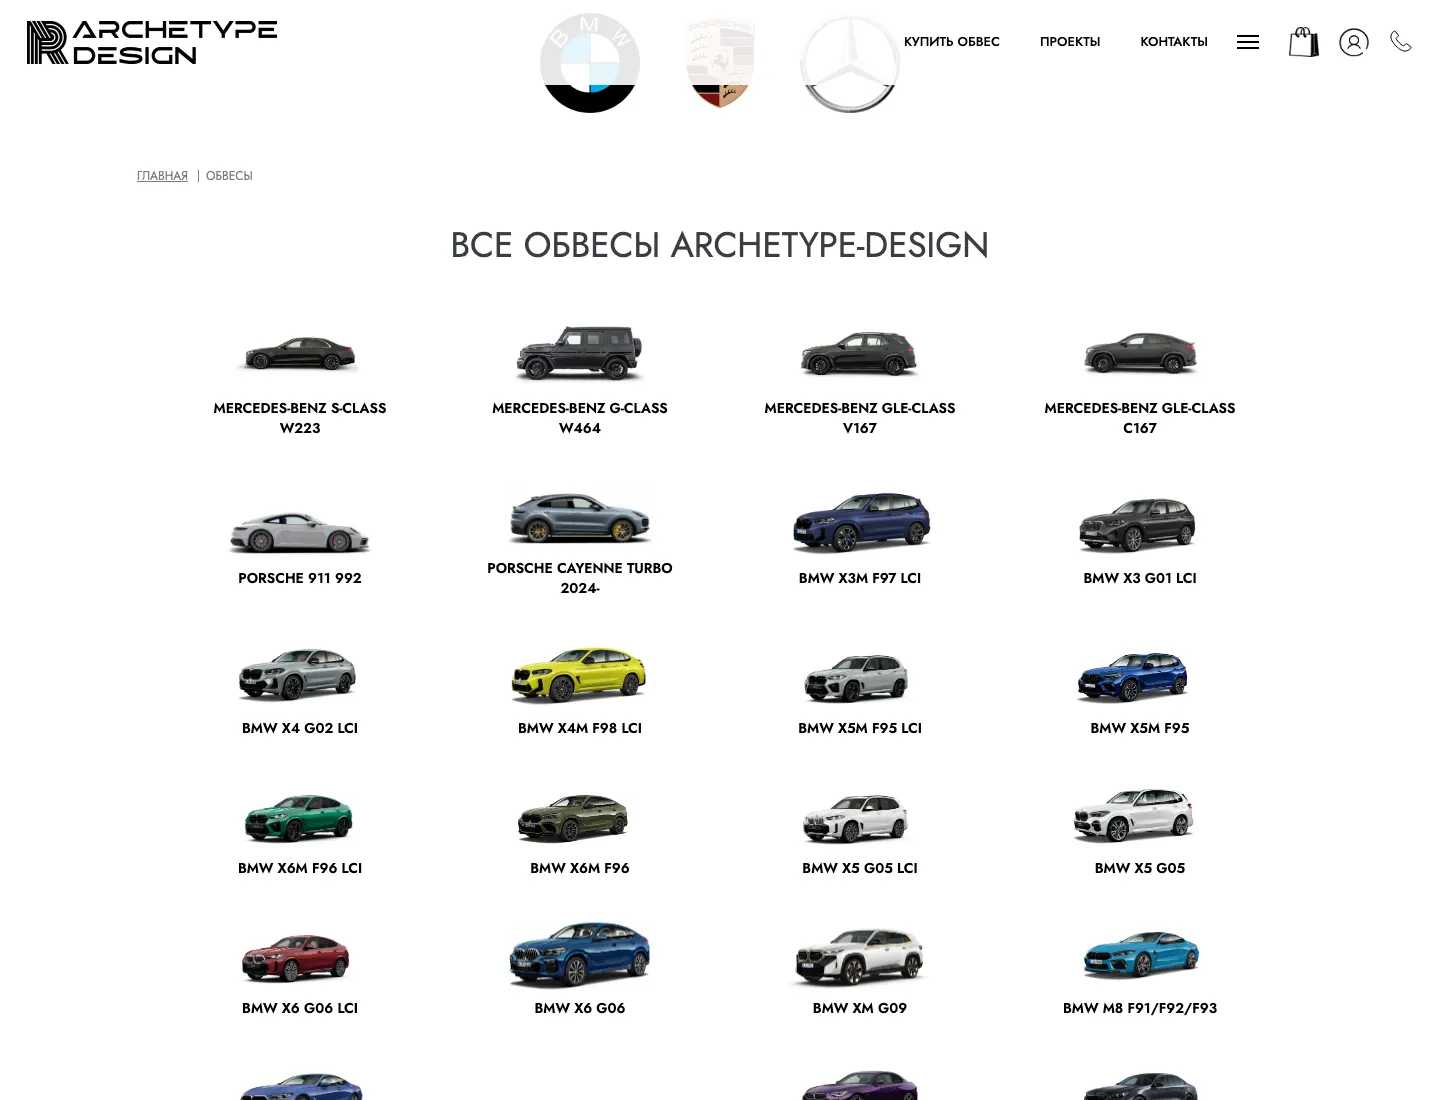
Task: Open the BMW M8 F91/F92/F93 car image
Action: [x=1140, y=955]
